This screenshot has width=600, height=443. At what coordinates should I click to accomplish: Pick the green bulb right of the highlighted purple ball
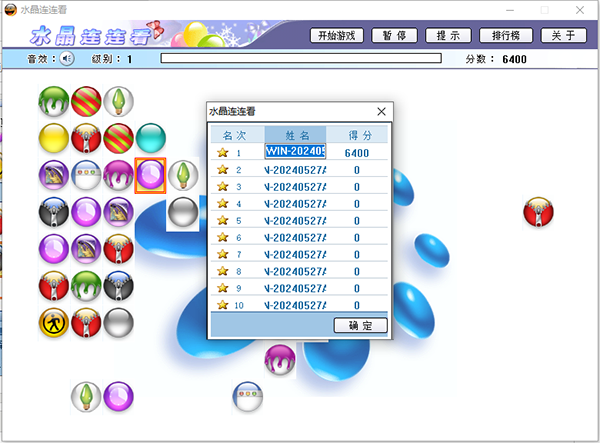pyautogui.click(x=183, y=175)
